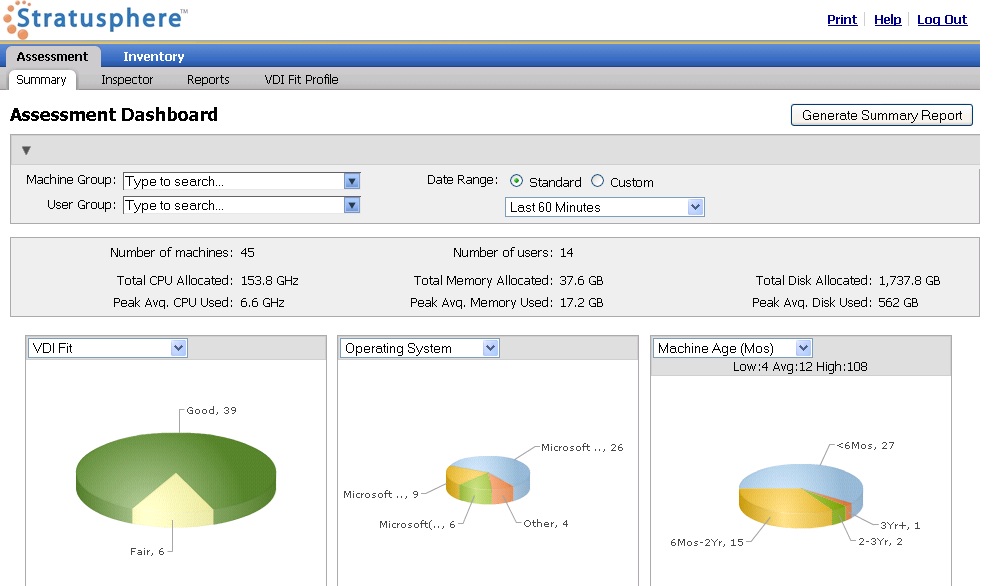Focus the Machine Group search field

(x=234, y=181)
